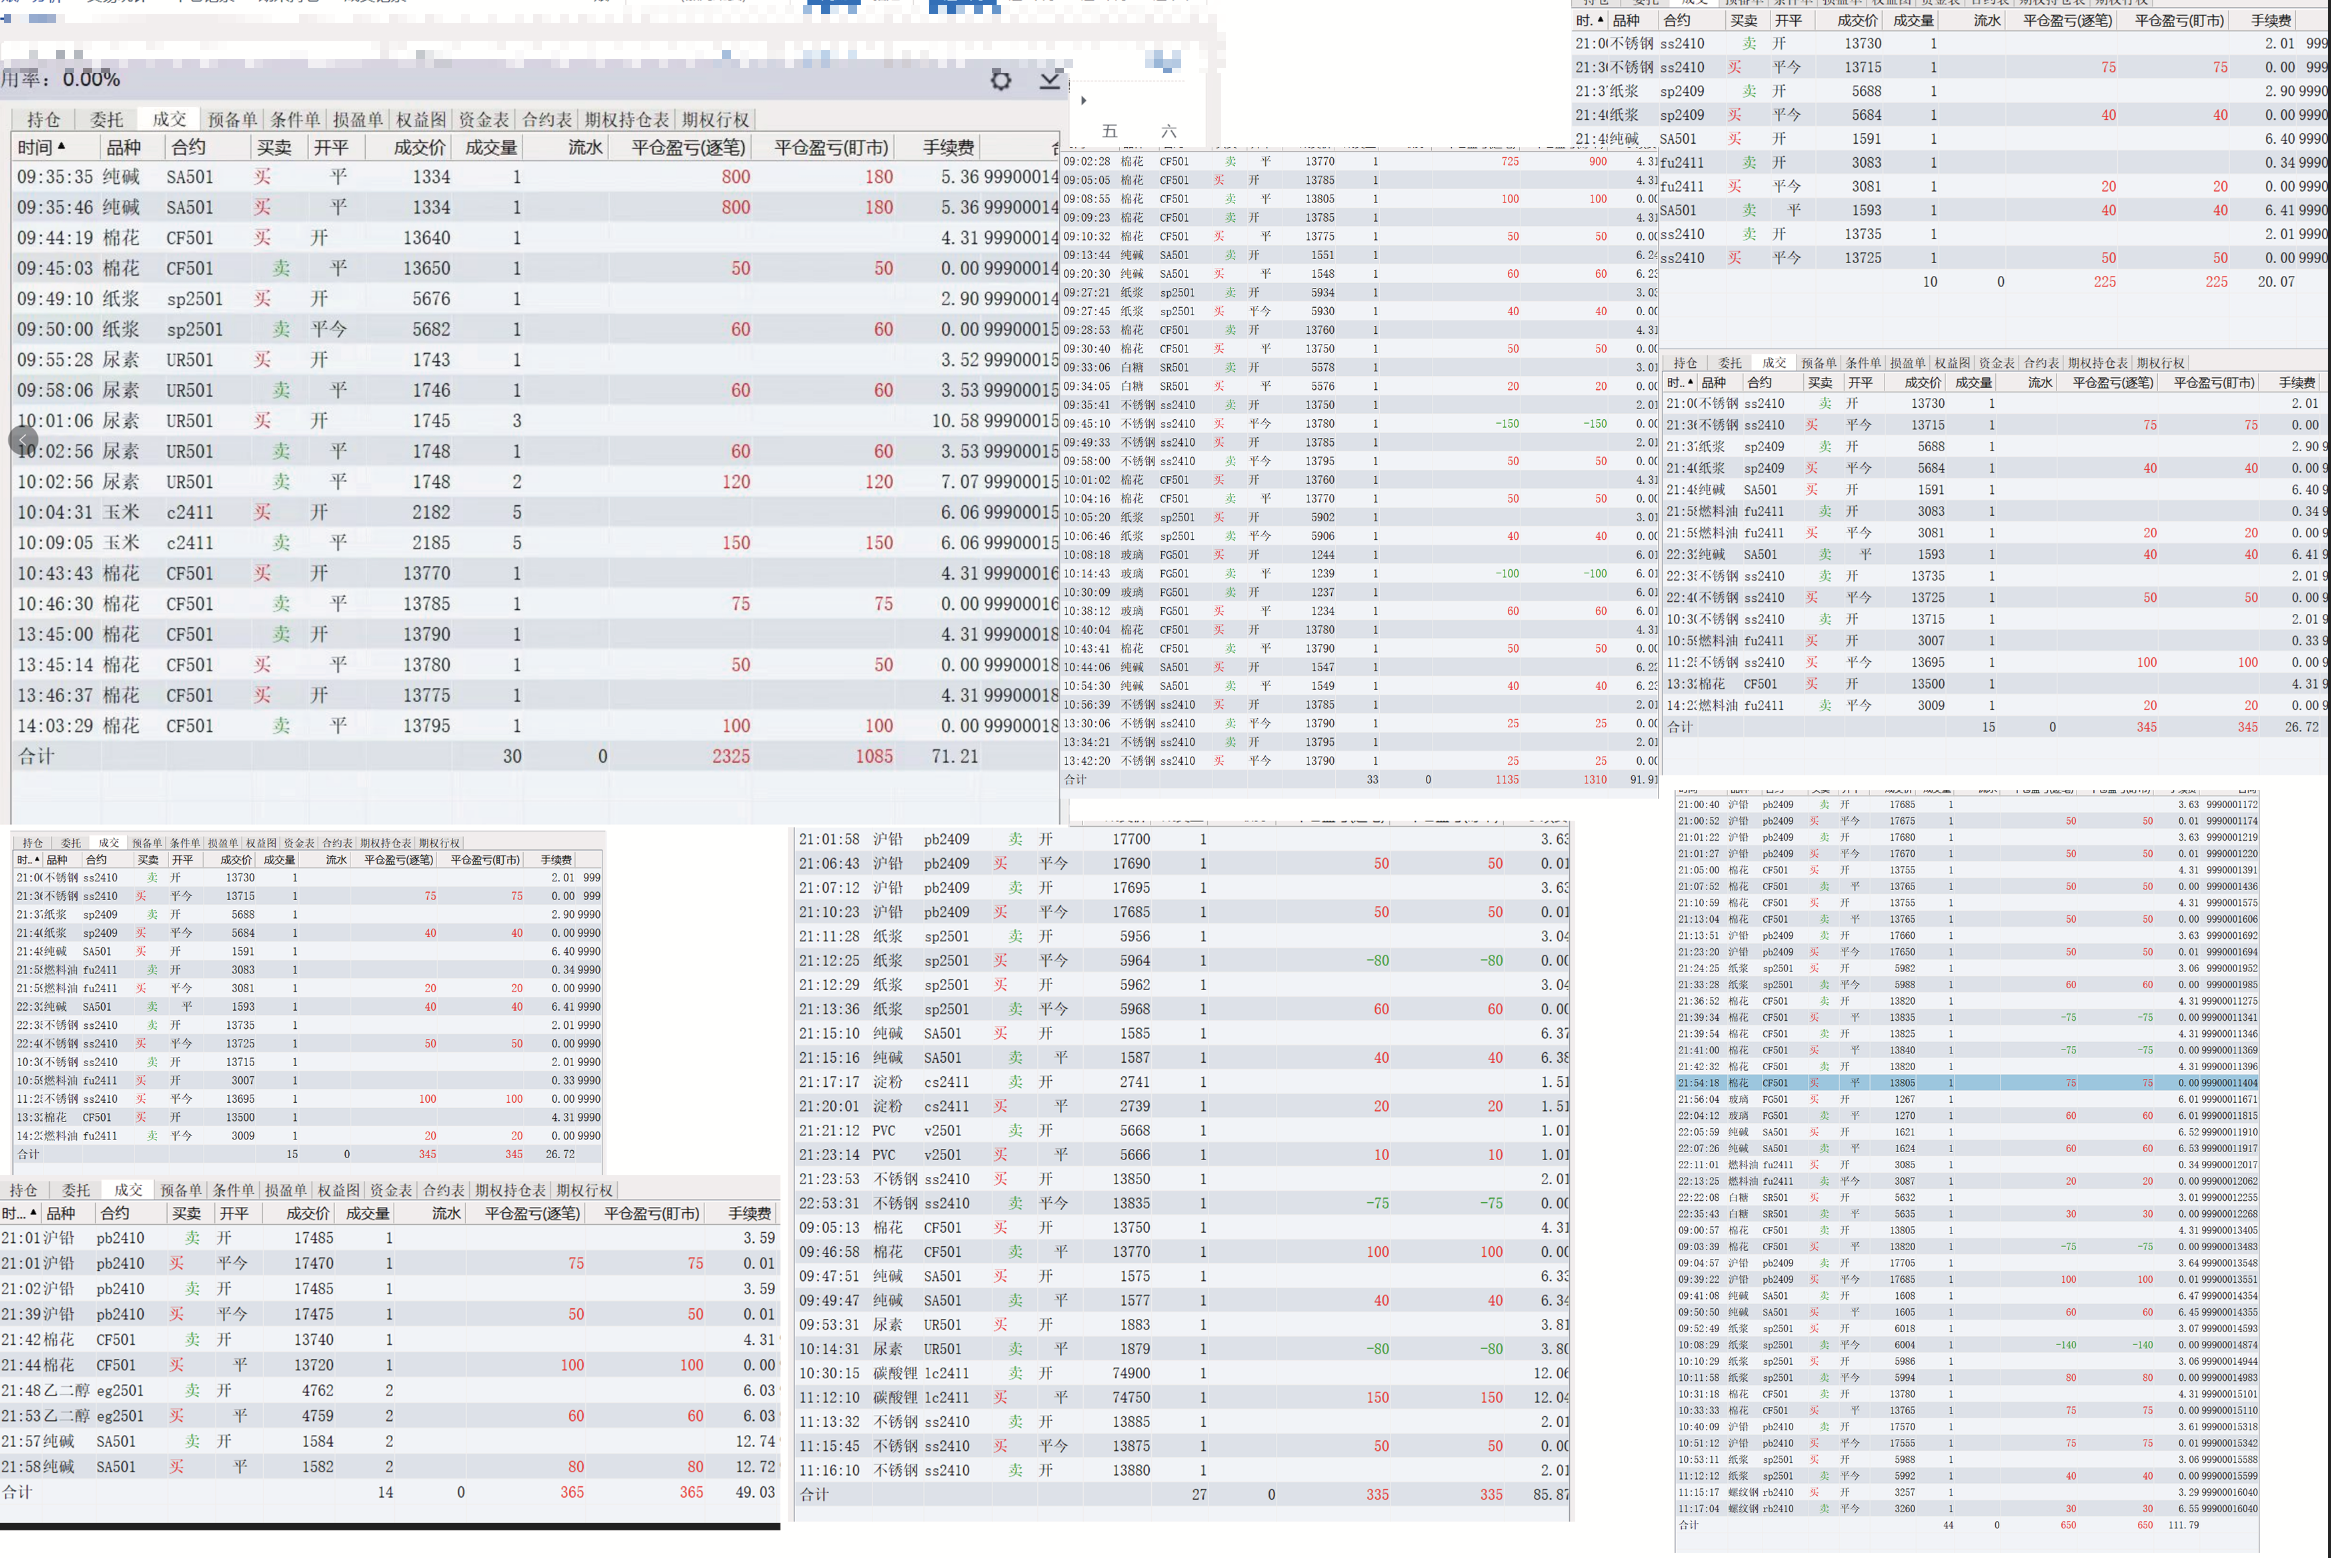Open 期权持仓表 tab in large top-left panel

click(627, 120)
